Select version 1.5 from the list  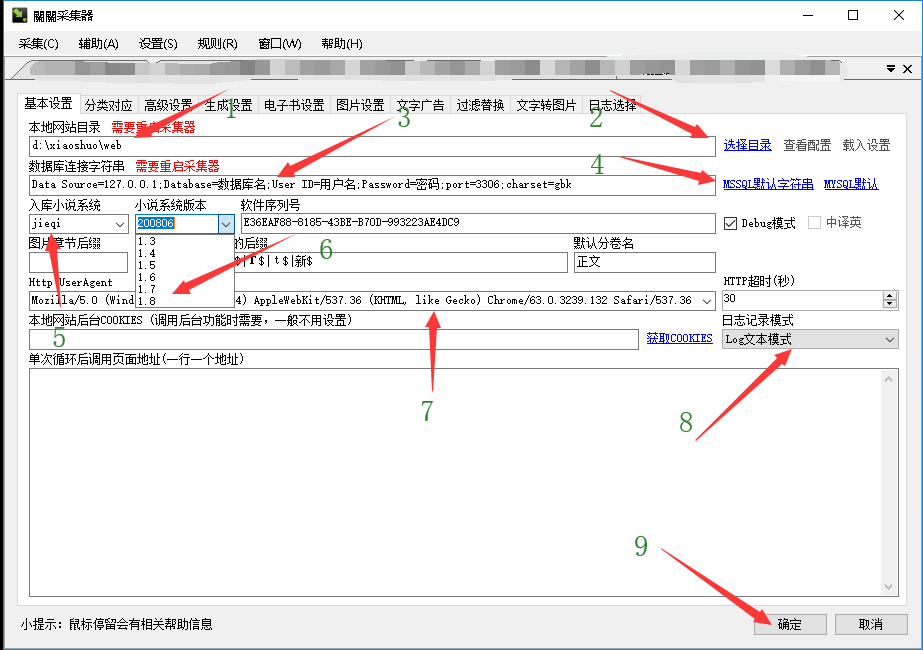coord(147,265)
